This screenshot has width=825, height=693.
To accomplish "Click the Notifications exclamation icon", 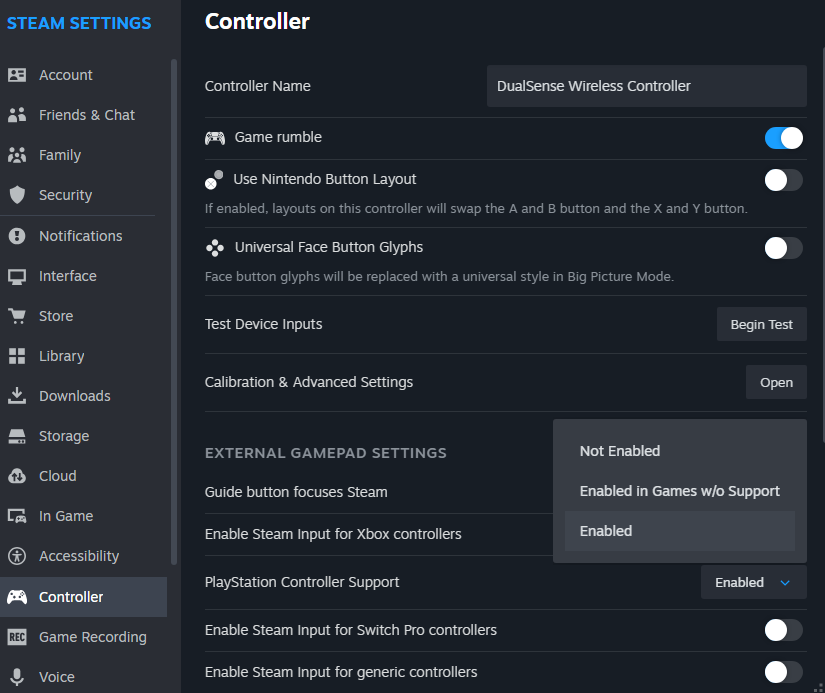I will [x=17, y=236].
